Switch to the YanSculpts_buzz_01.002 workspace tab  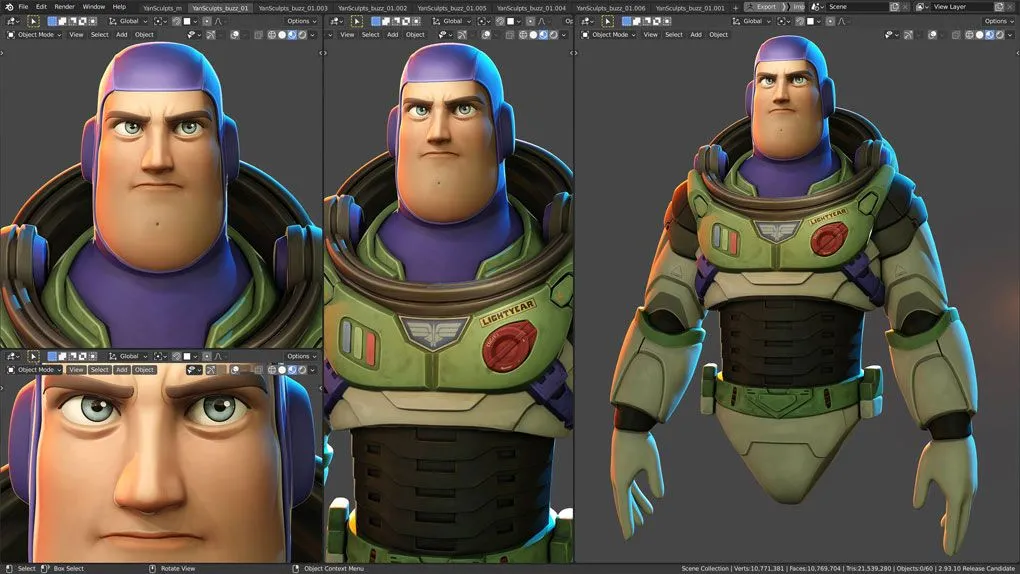tap(373, 8)
